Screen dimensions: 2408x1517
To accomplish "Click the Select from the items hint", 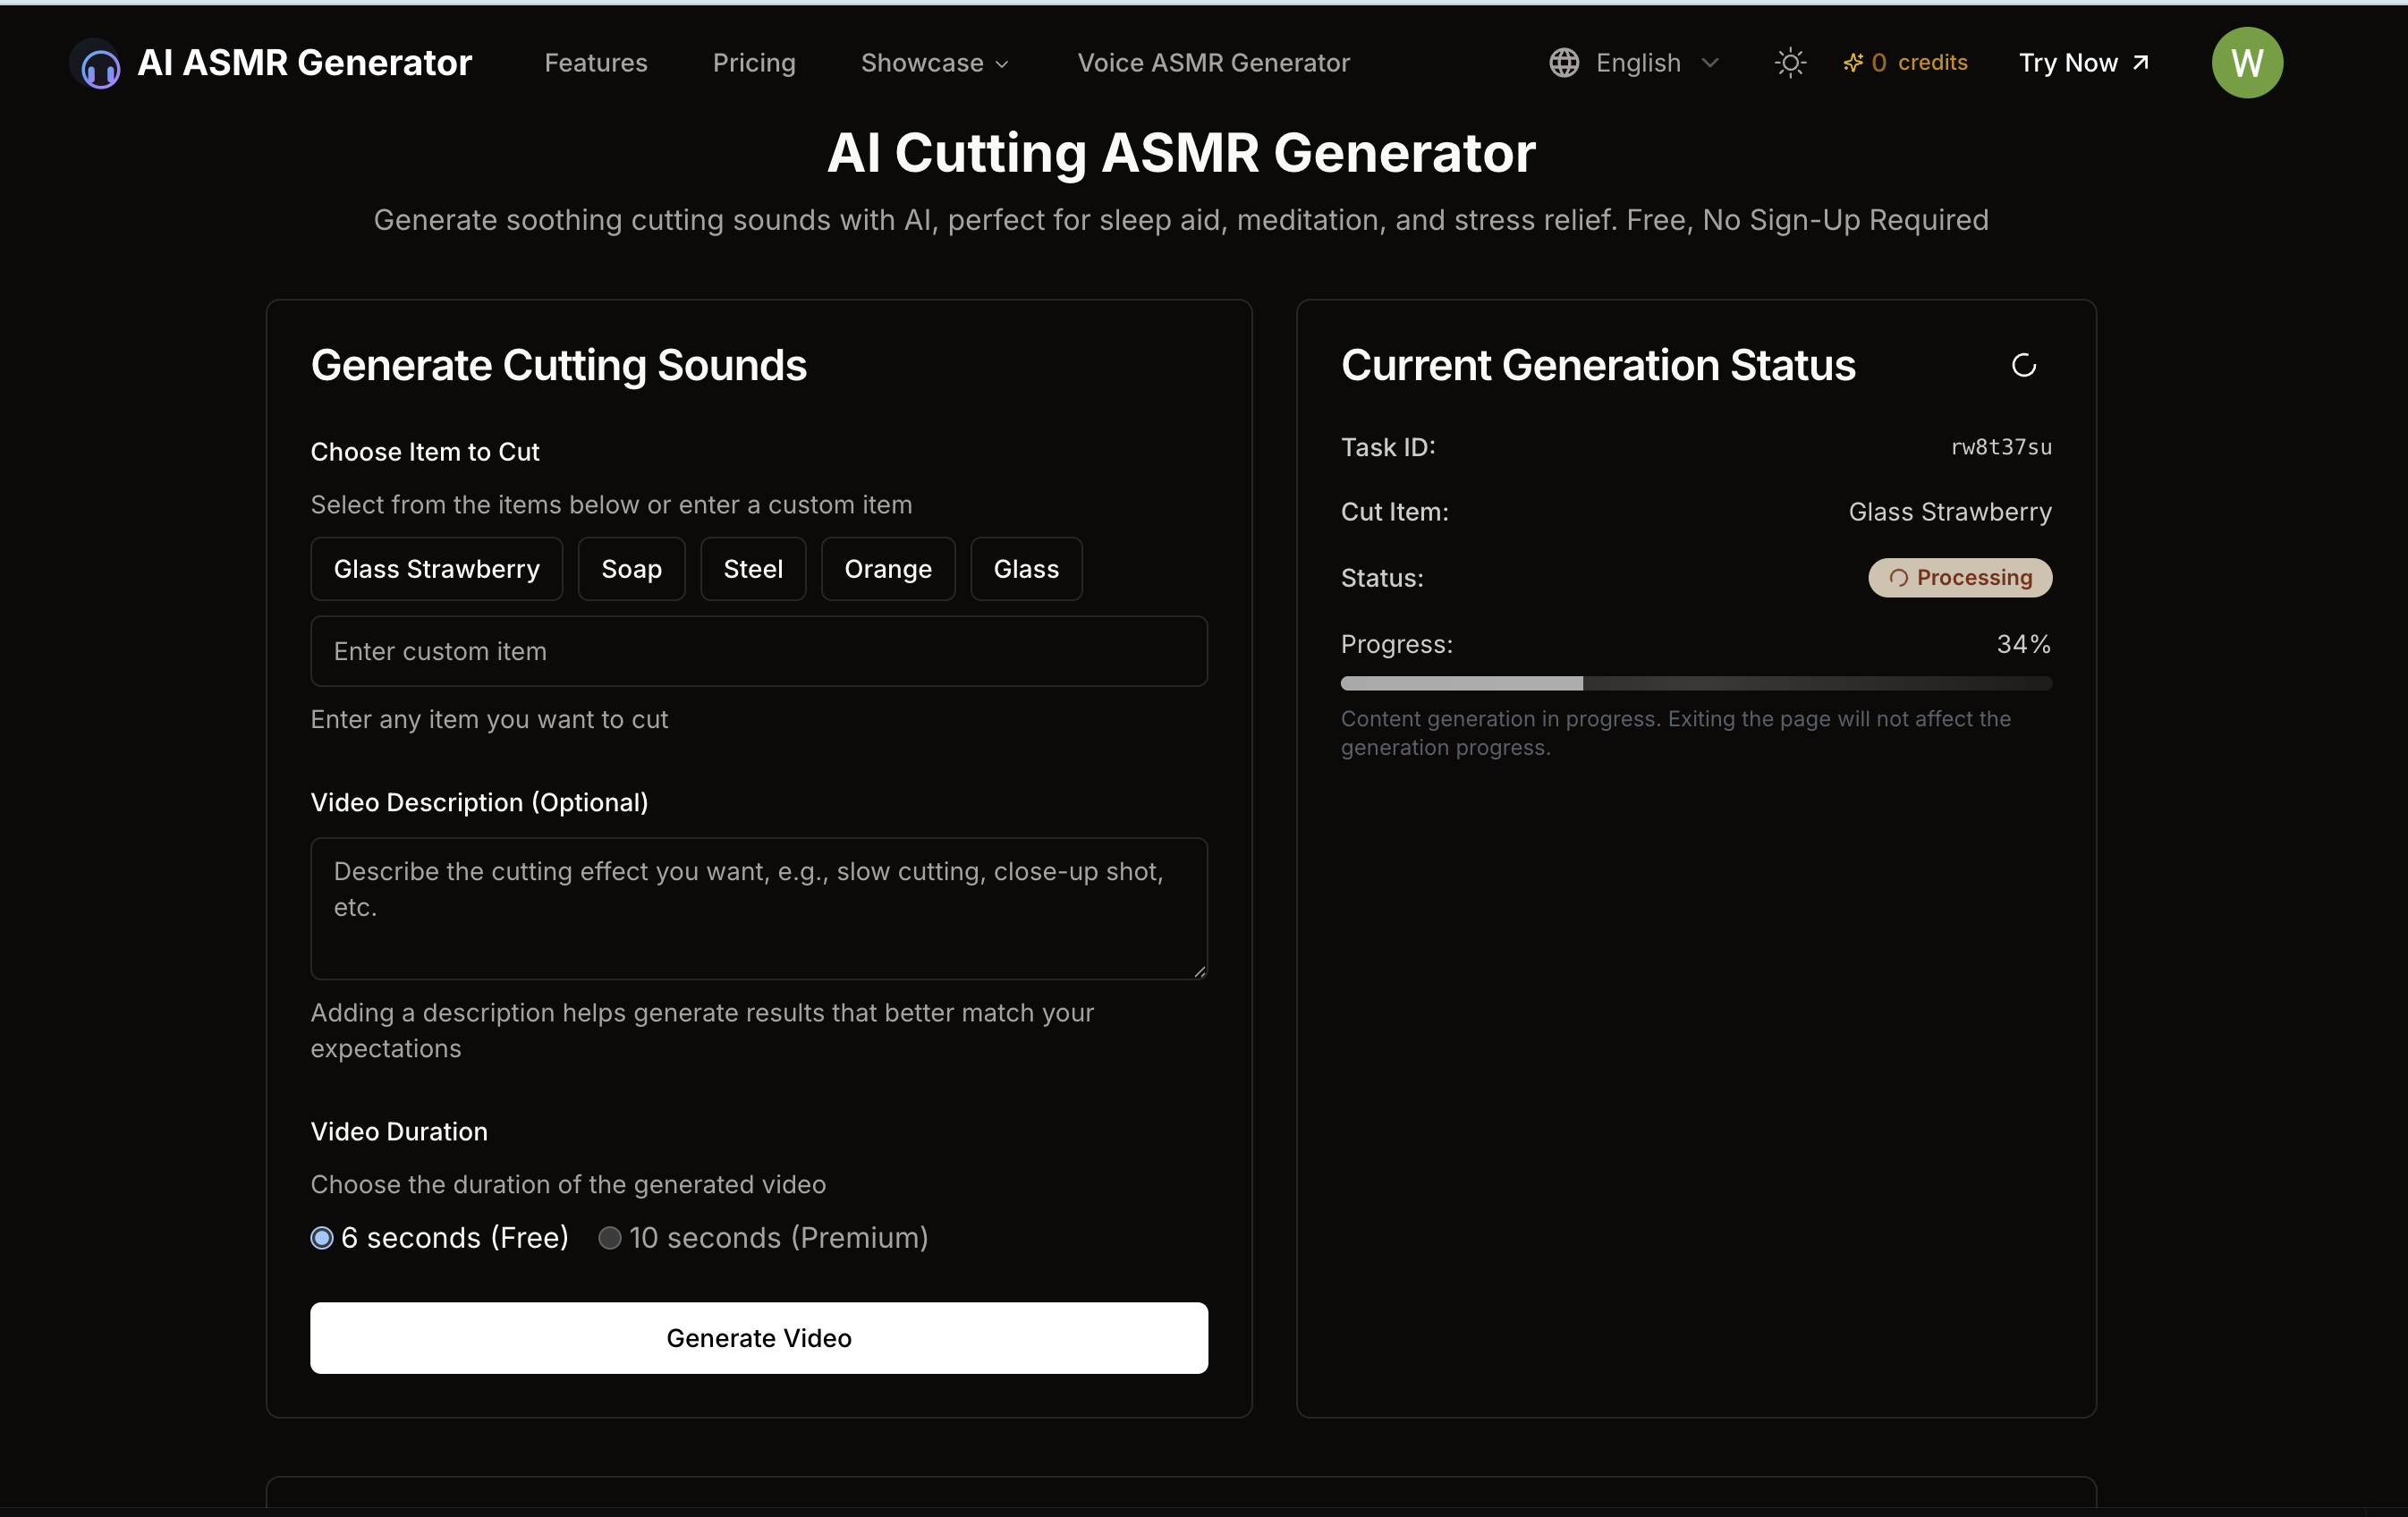I will point(611,505).
